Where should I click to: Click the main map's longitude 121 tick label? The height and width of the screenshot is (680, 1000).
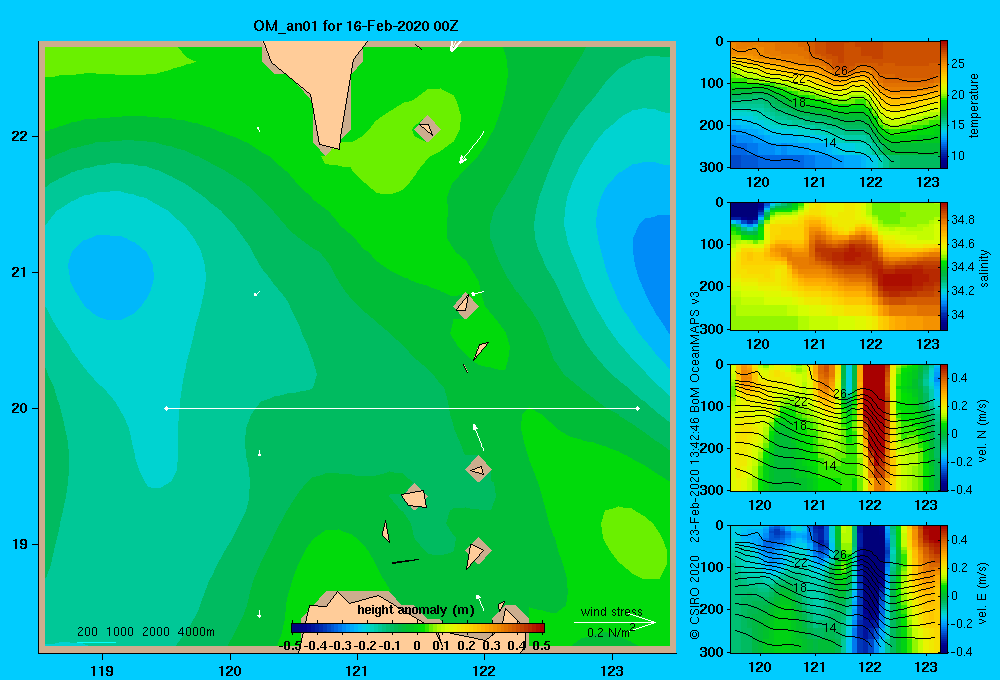tap(357, 670)
